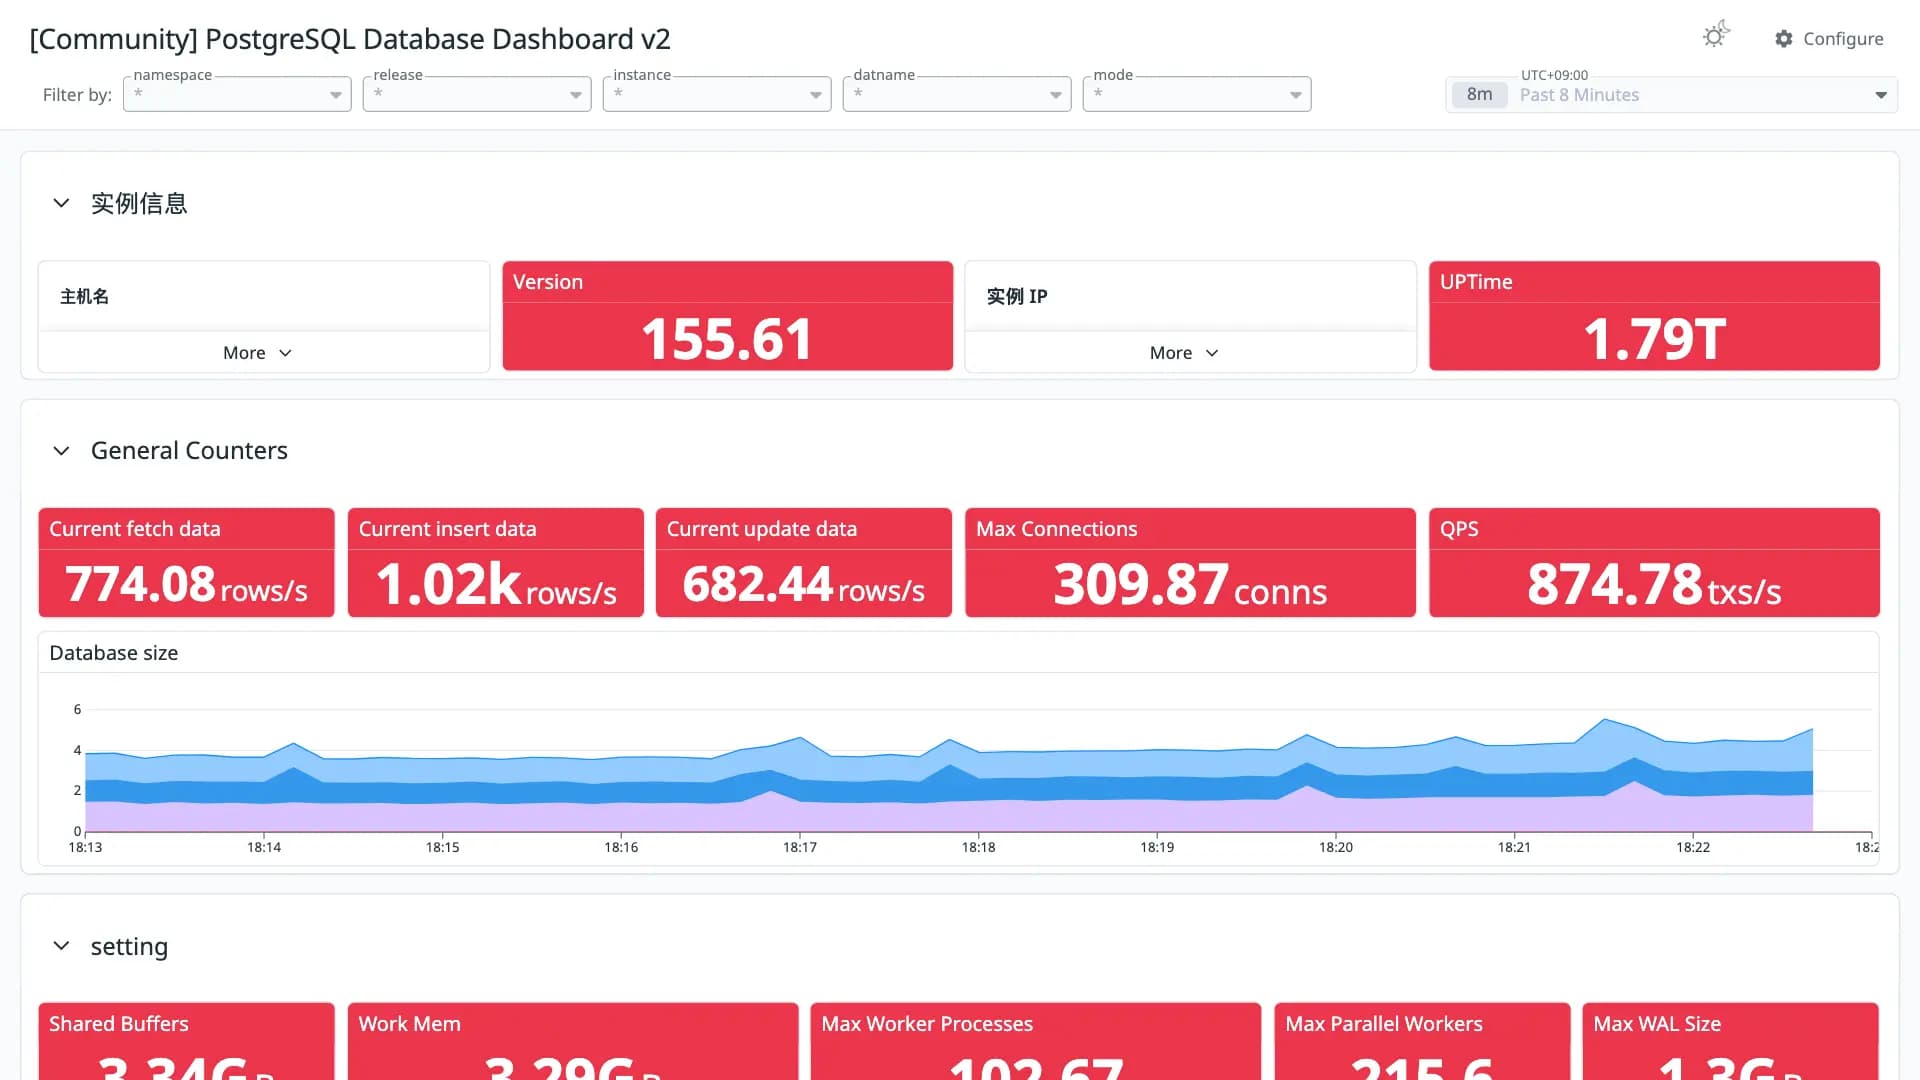Click the 主机名 widget title

(84, 296)
